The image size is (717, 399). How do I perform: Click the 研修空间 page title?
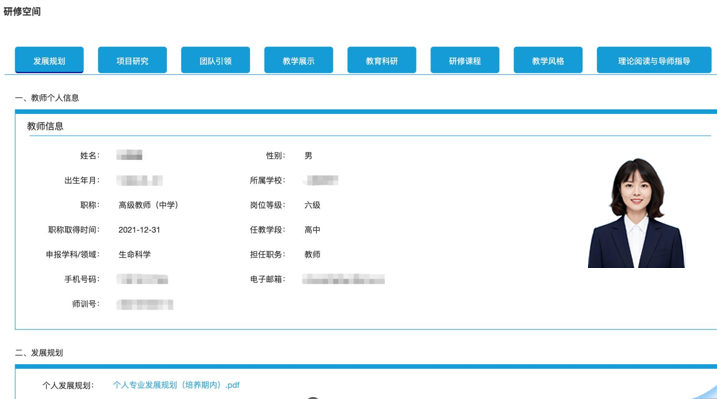coord(22,11)
